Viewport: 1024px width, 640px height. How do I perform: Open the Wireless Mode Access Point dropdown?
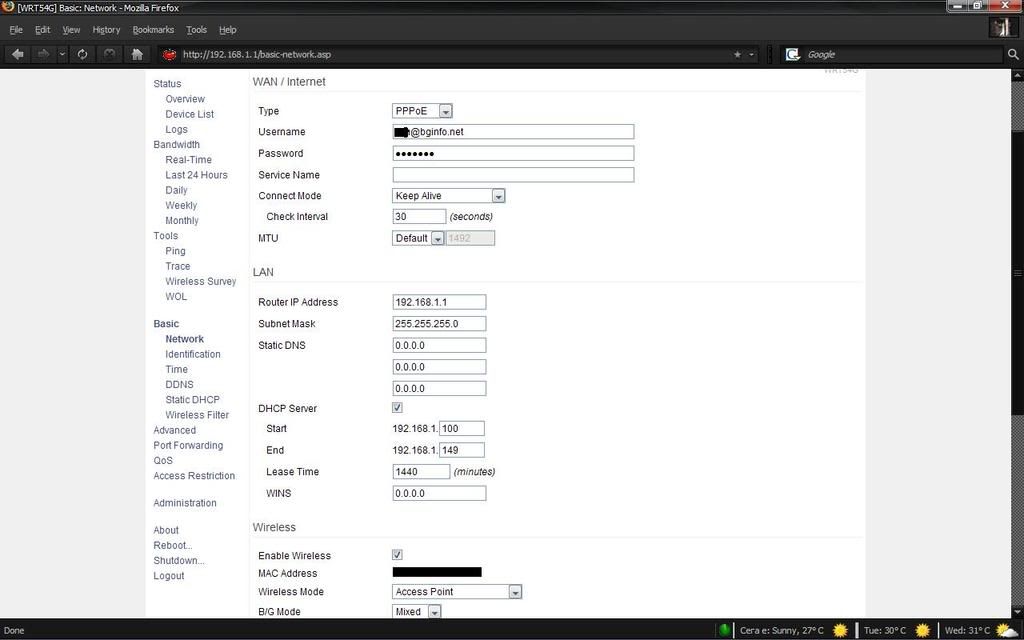click(x=457, y=592)
